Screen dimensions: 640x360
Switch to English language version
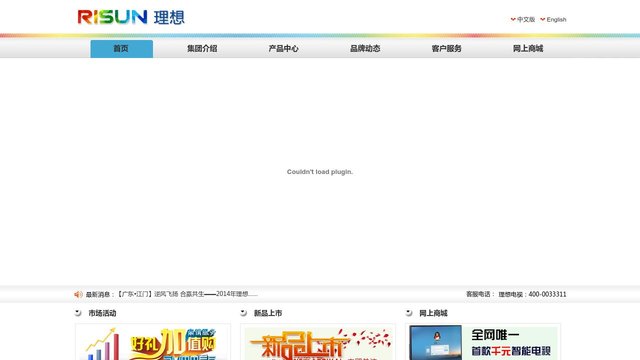556,20
